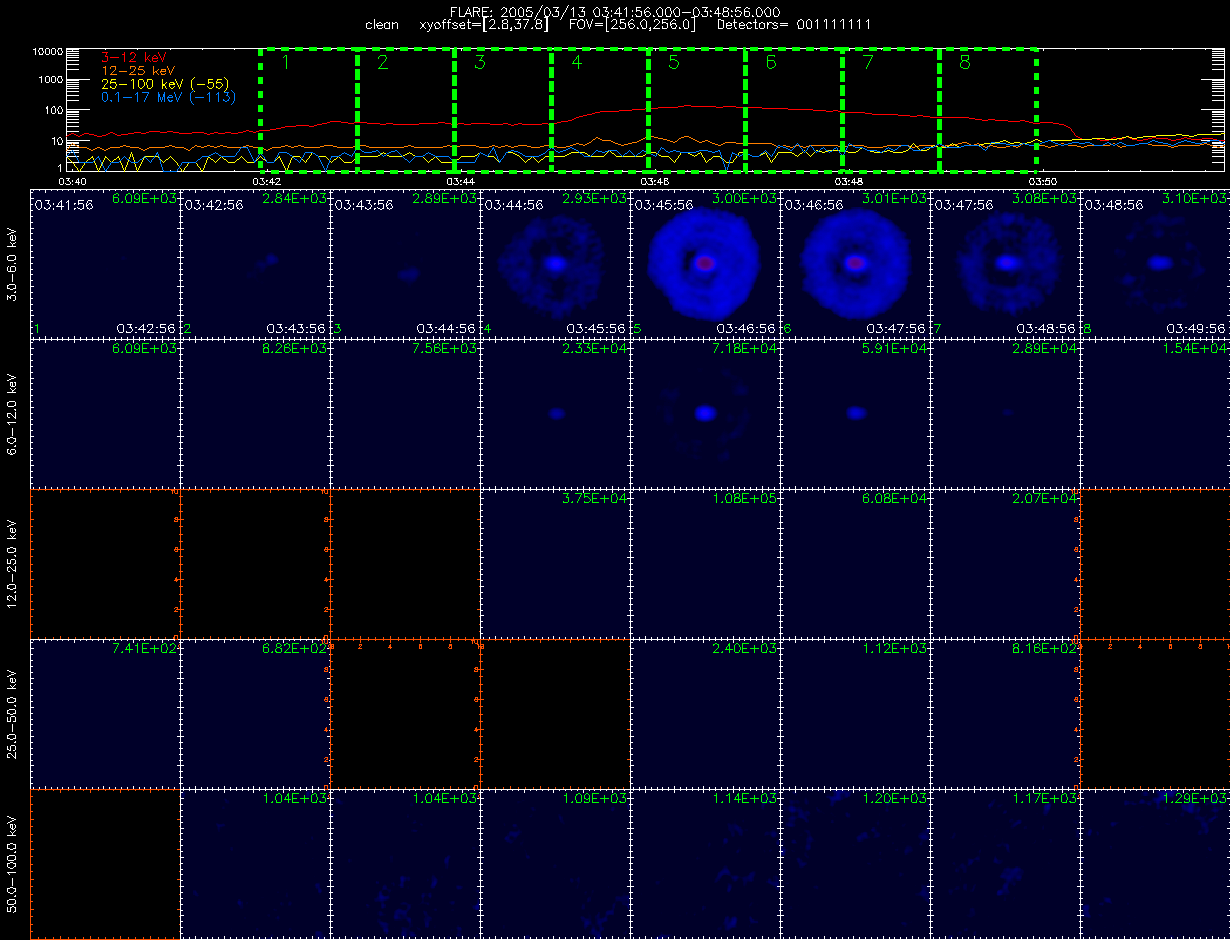Open the 50-100 keV image with peak 1.20E+03
The image size is (1230, 940).
pos(855,863)
